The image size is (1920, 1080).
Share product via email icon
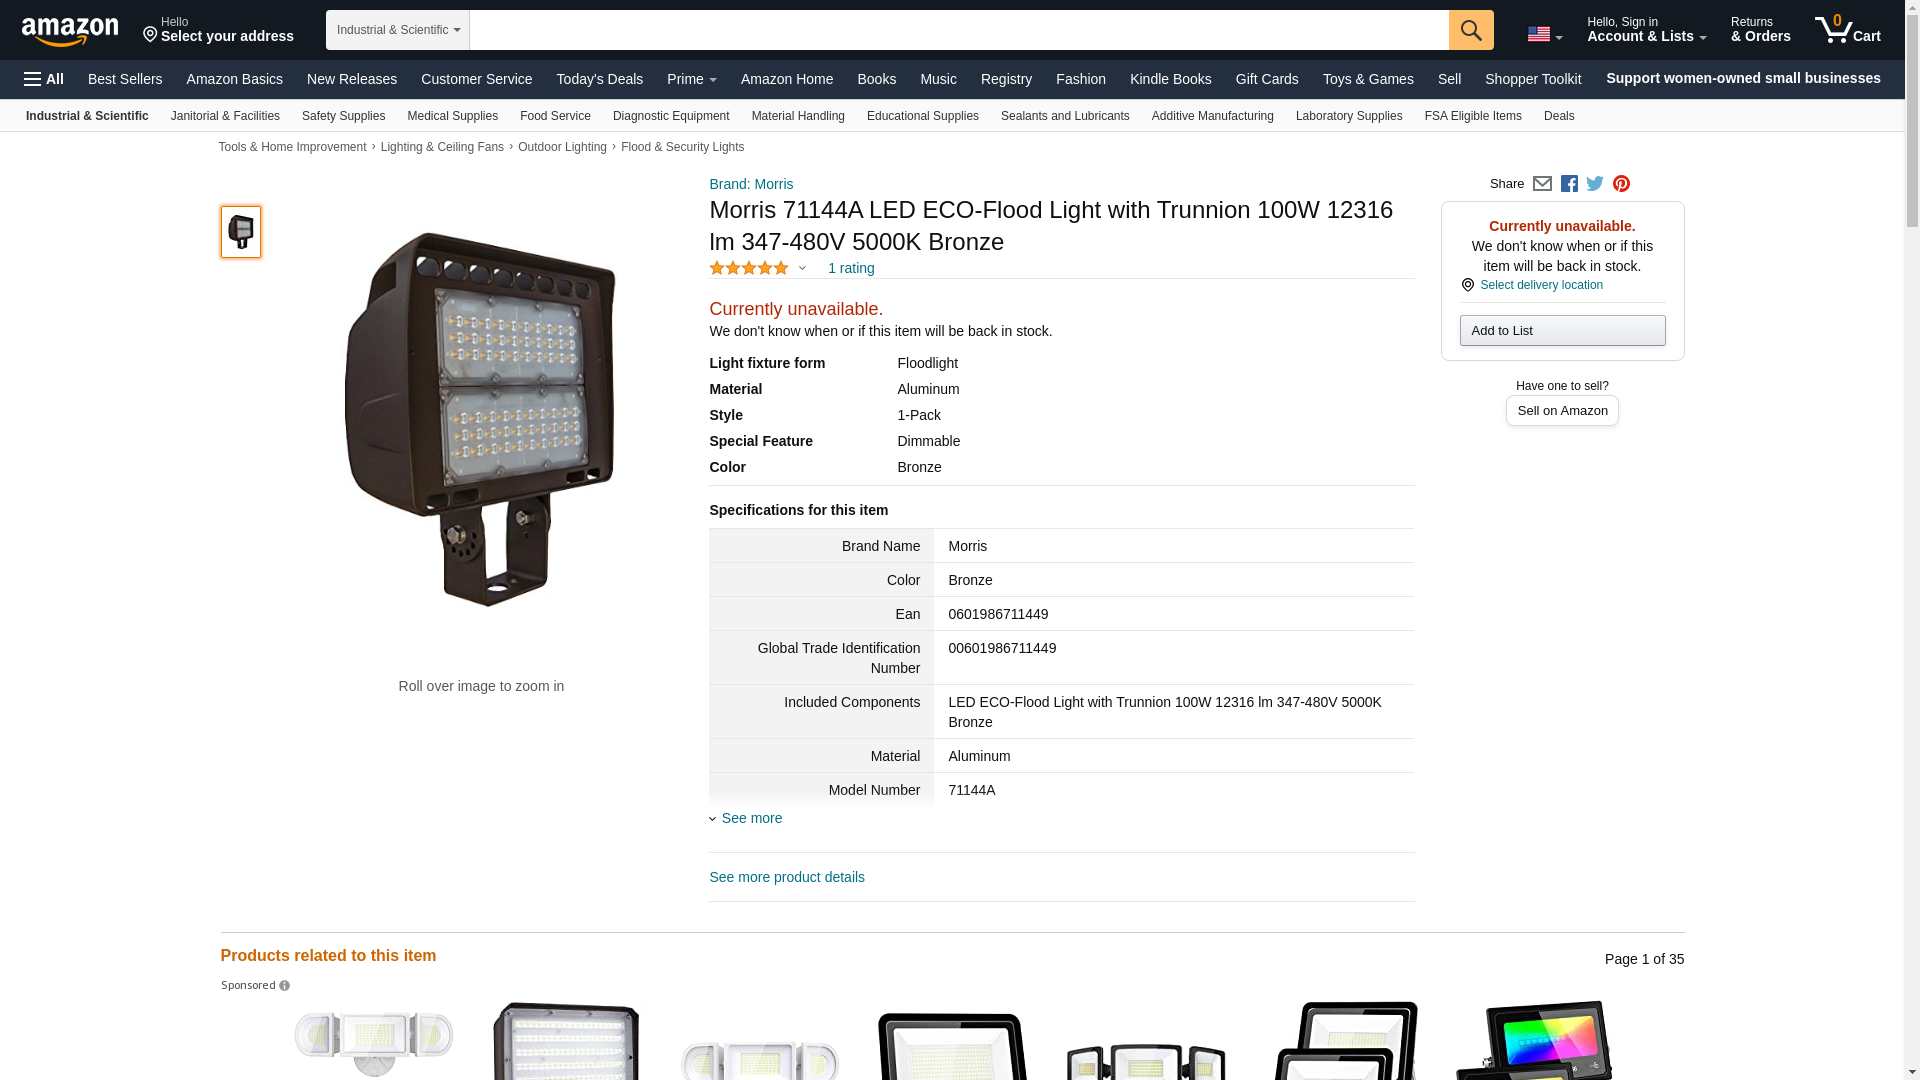[x=1542, y=184]
